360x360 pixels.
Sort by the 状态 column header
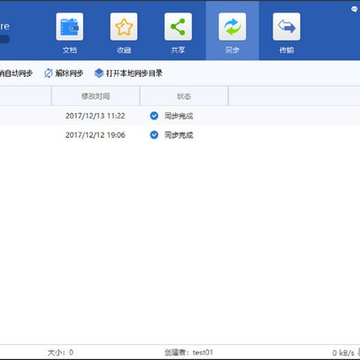tap(184, 96)
